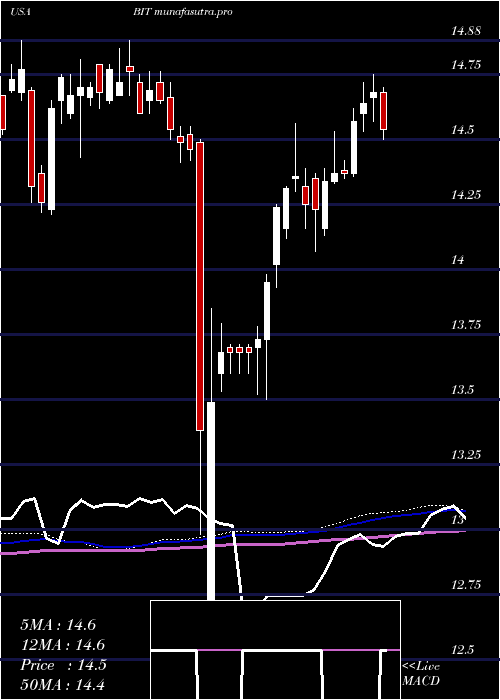Viewport: 500px width, 700px height.
Task: Click the last red candlestick on the right
Action: pos(383,111)
